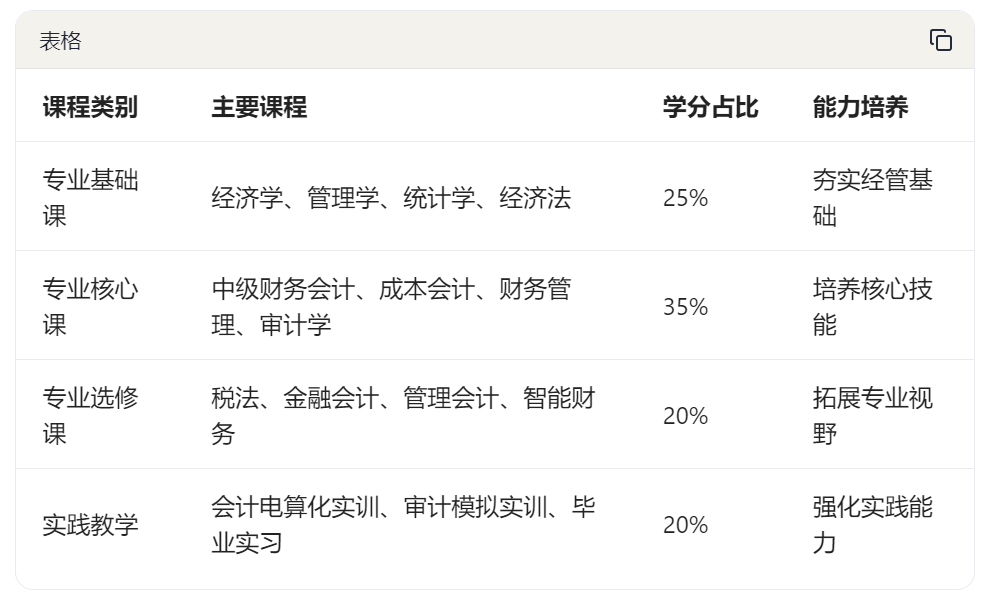Click the 20% cell in 实践教学 row
993x600 pixels.
tap(685, 525)
